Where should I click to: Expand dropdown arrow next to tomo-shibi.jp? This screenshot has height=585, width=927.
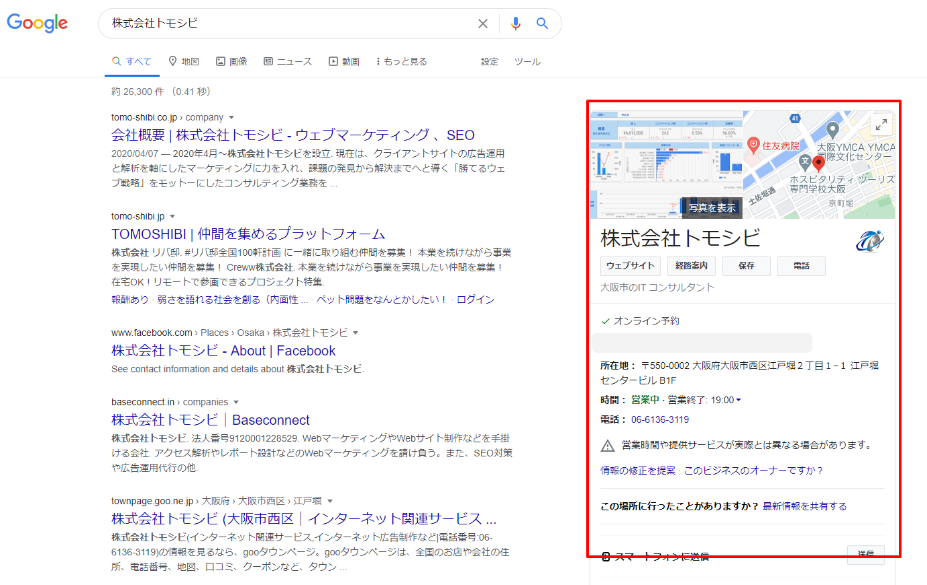pos(173,217)
